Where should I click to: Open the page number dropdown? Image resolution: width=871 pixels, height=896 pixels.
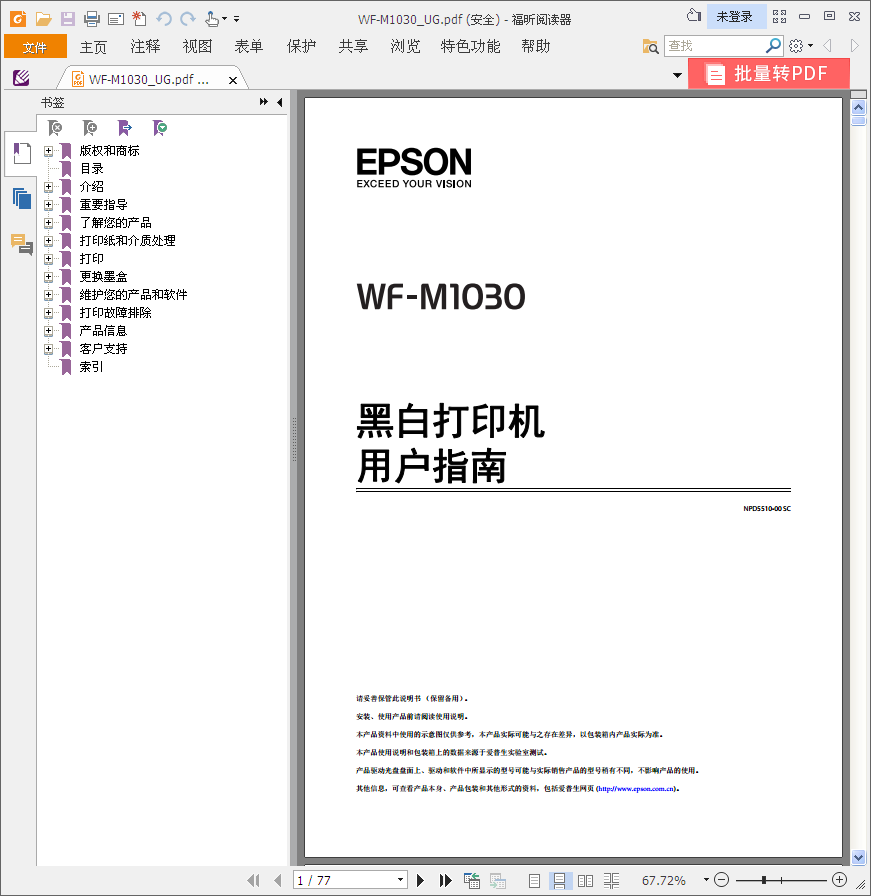401,880
